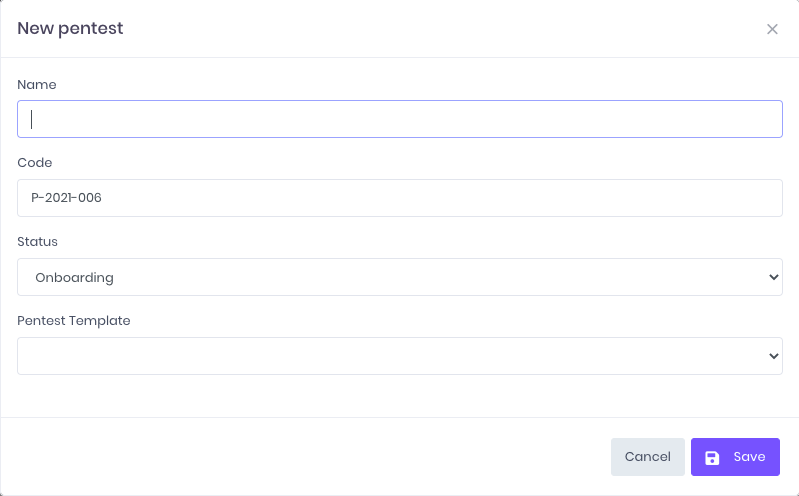This screenshot has height=496, width=799.
Task: Place cursor in the P-2021-006 code text
Action: 66,198
